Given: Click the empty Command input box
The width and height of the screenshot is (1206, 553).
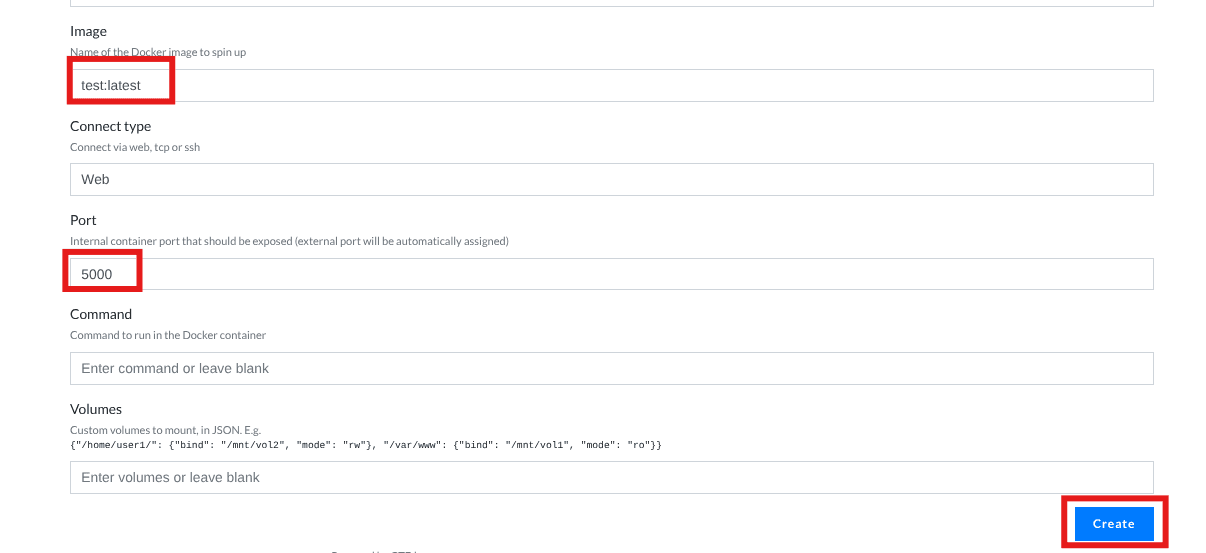Looking at the screenshot, I should [611, 368].
